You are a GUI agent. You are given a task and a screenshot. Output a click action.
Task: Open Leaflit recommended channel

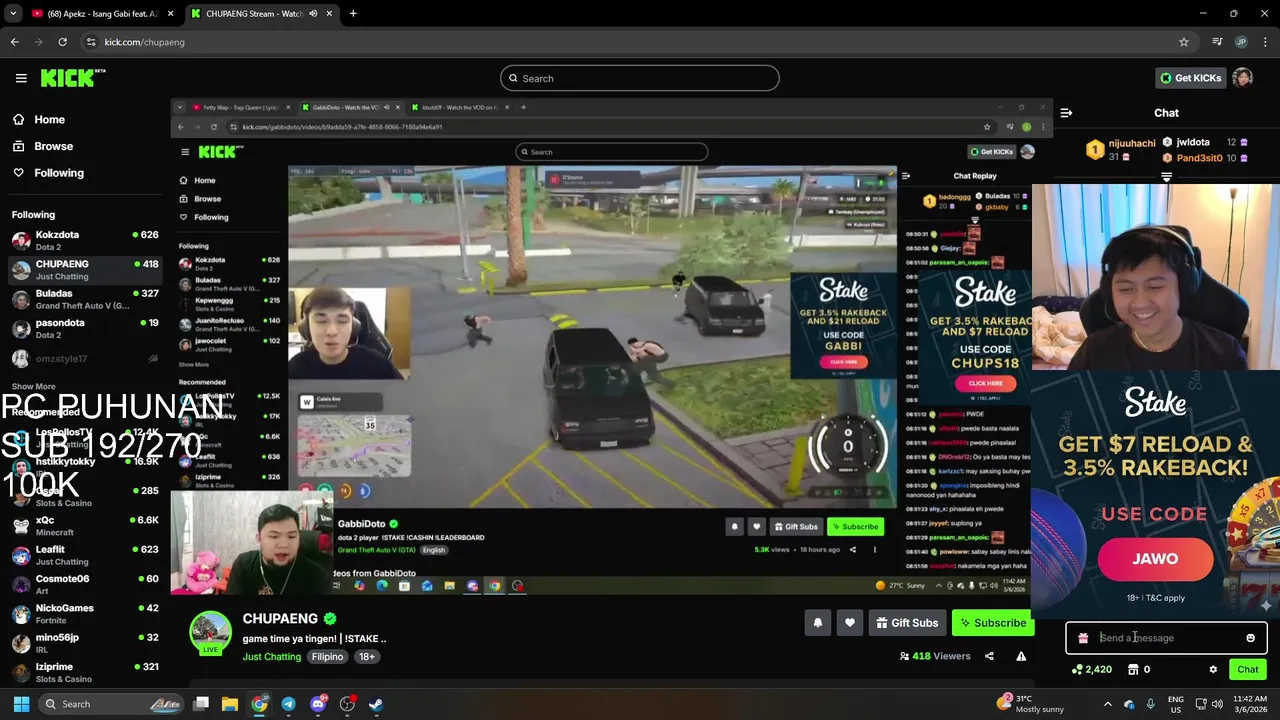[85, 555]
